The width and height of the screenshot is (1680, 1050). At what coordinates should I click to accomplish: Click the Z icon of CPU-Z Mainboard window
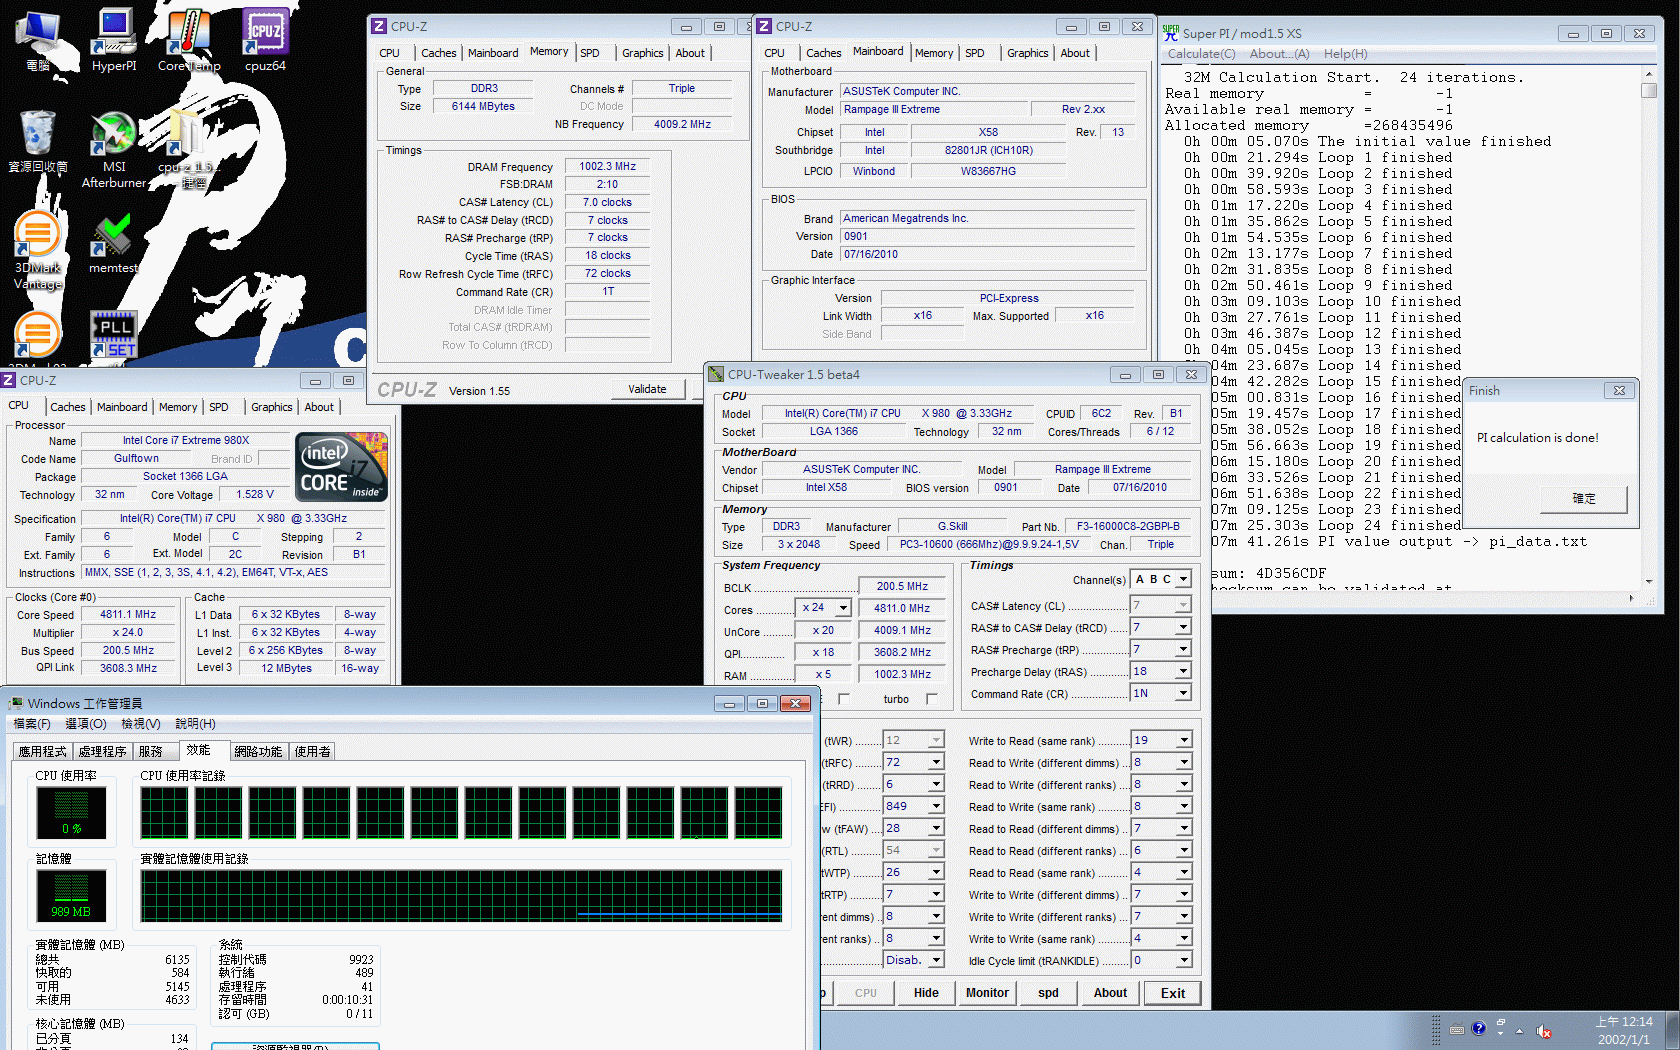pyautogui.click(x=764, y=26)
